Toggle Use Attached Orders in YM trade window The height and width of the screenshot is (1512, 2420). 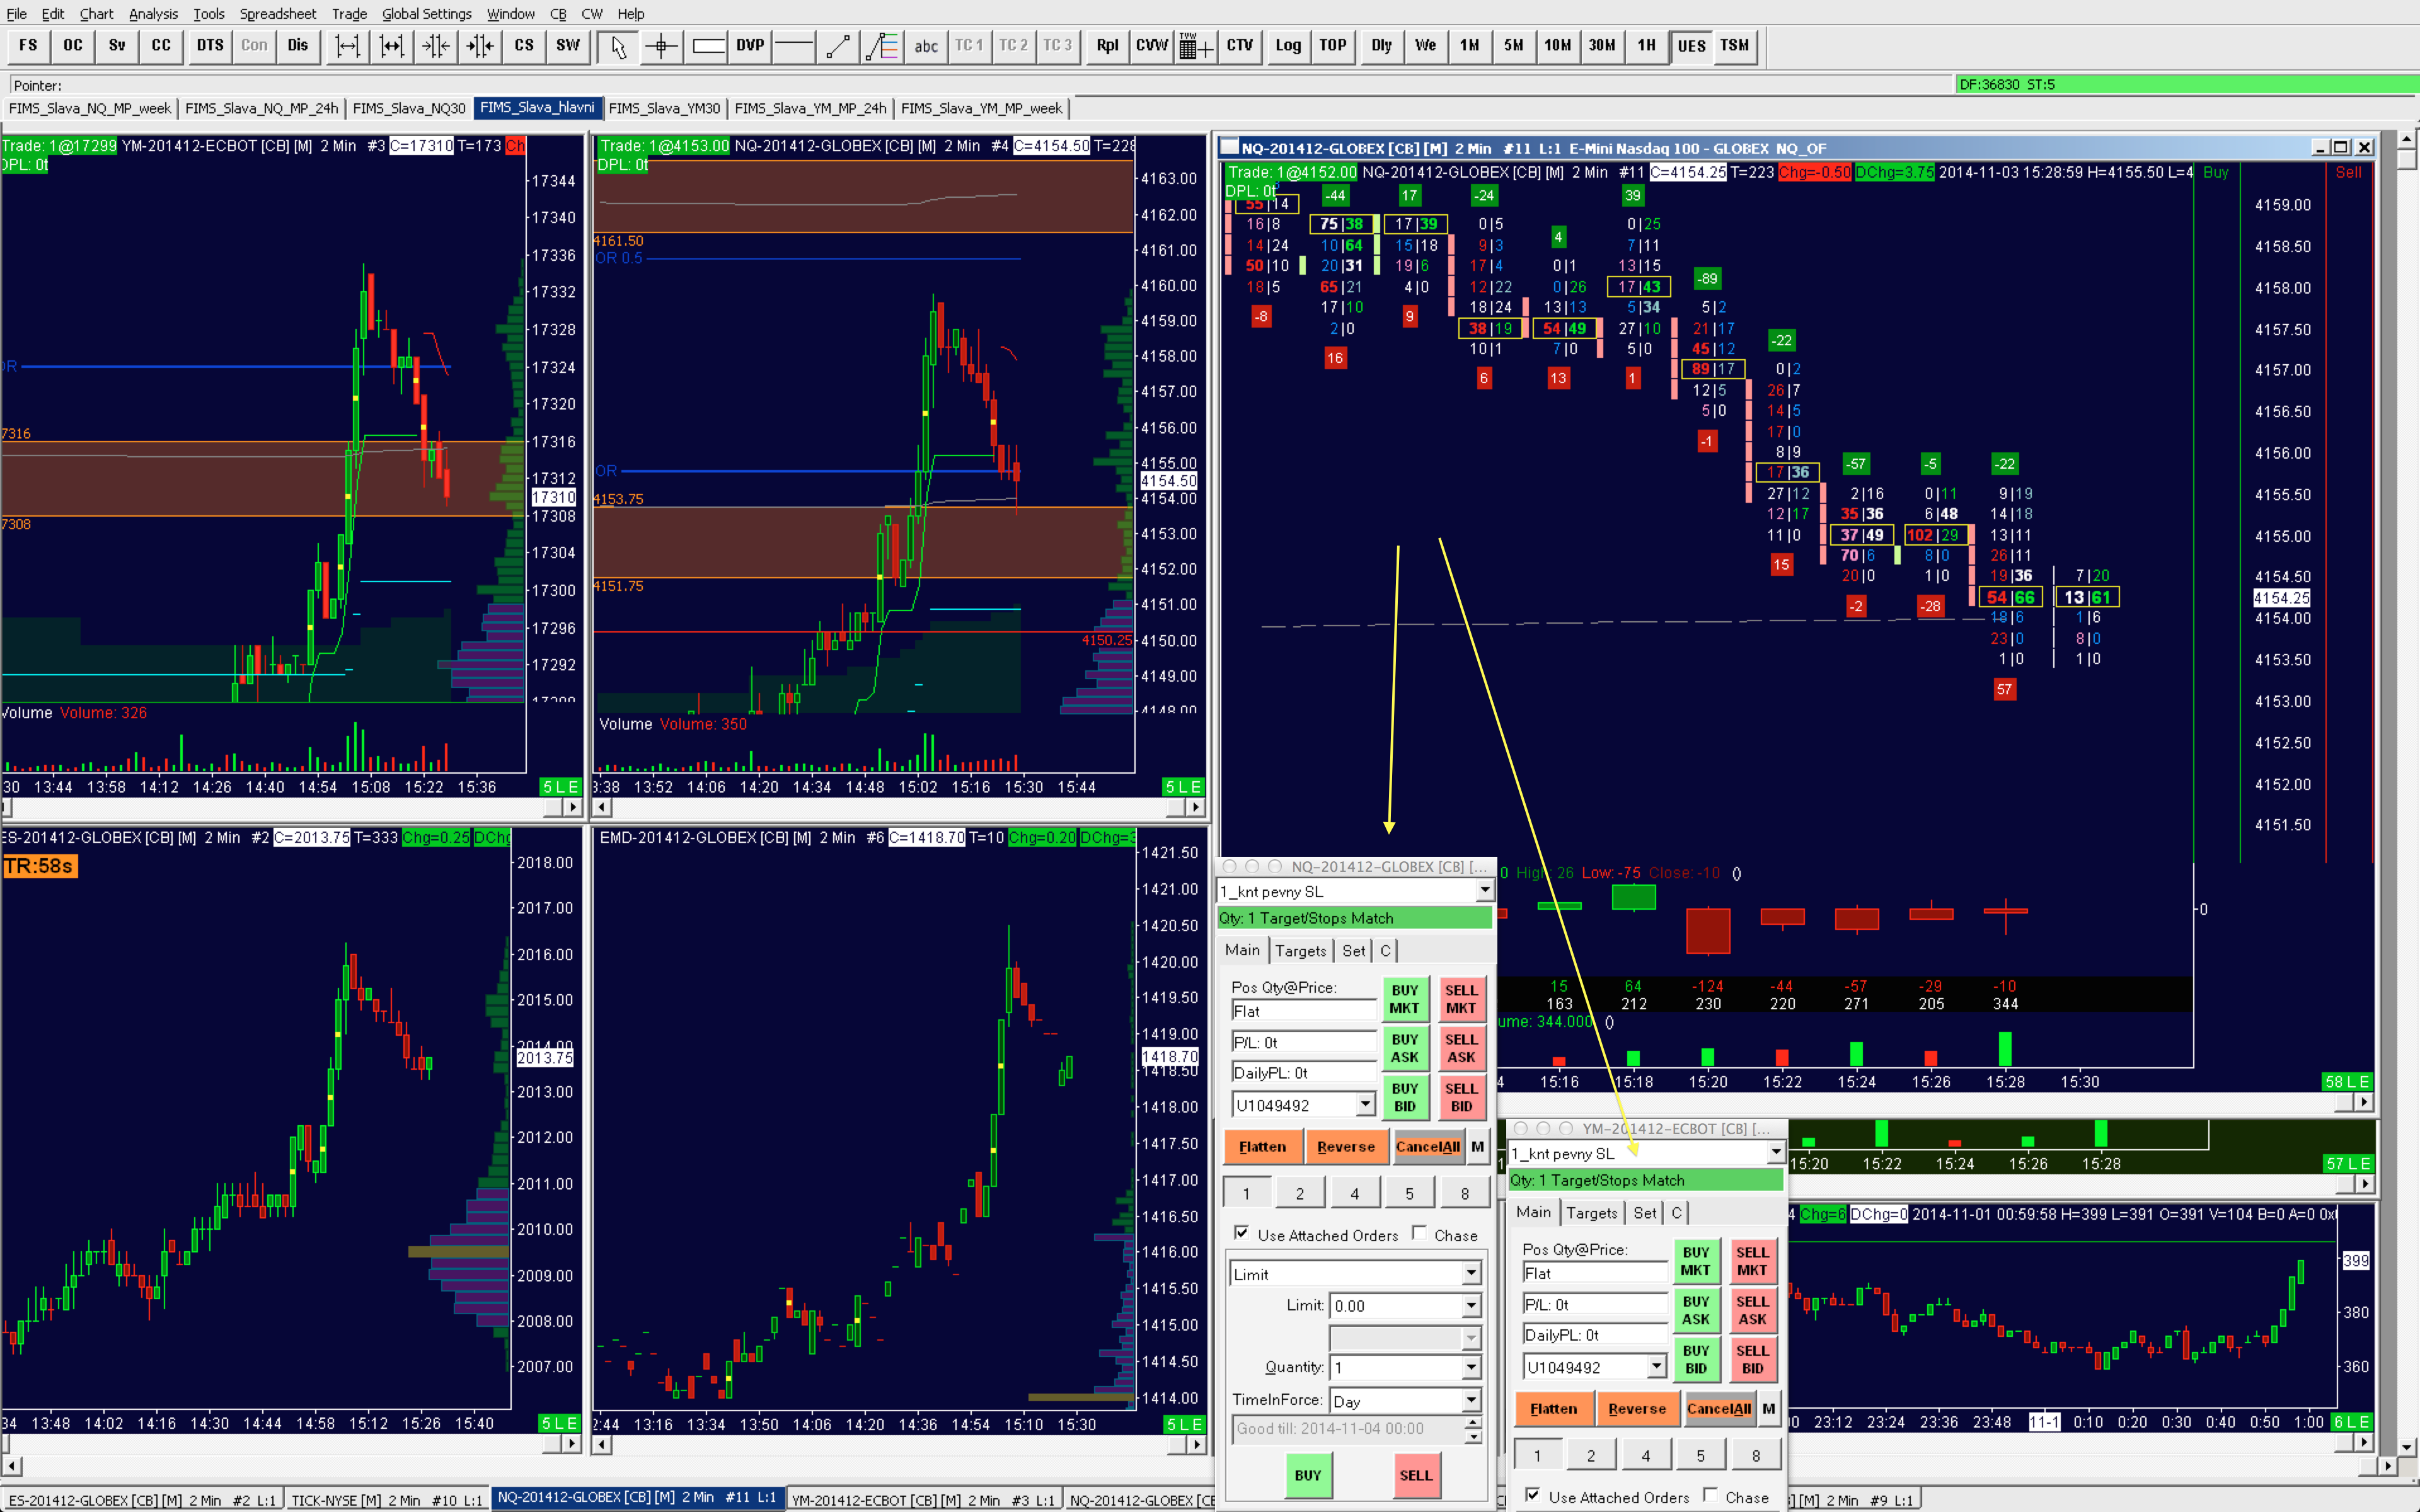[x=1532, y=1495]
